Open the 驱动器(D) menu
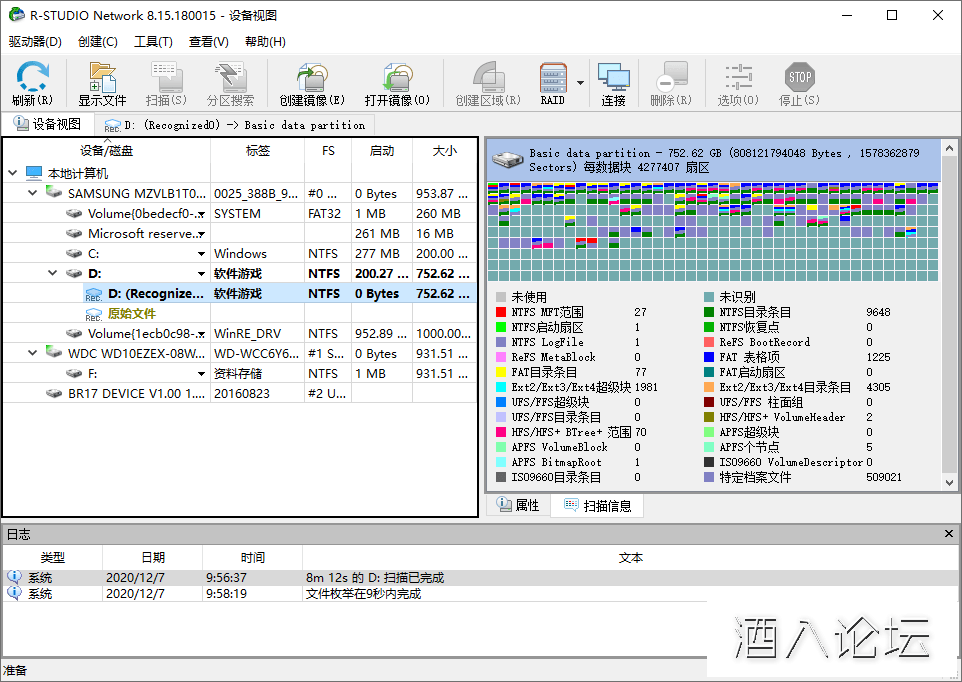Screen dimensions: 962x682 tap(35, 42)
